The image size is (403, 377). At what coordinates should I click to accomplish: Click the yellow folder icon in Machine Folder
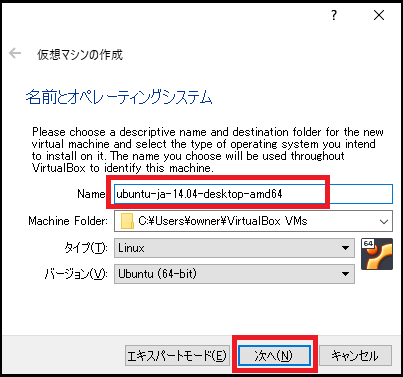click(x=127, y=221)
